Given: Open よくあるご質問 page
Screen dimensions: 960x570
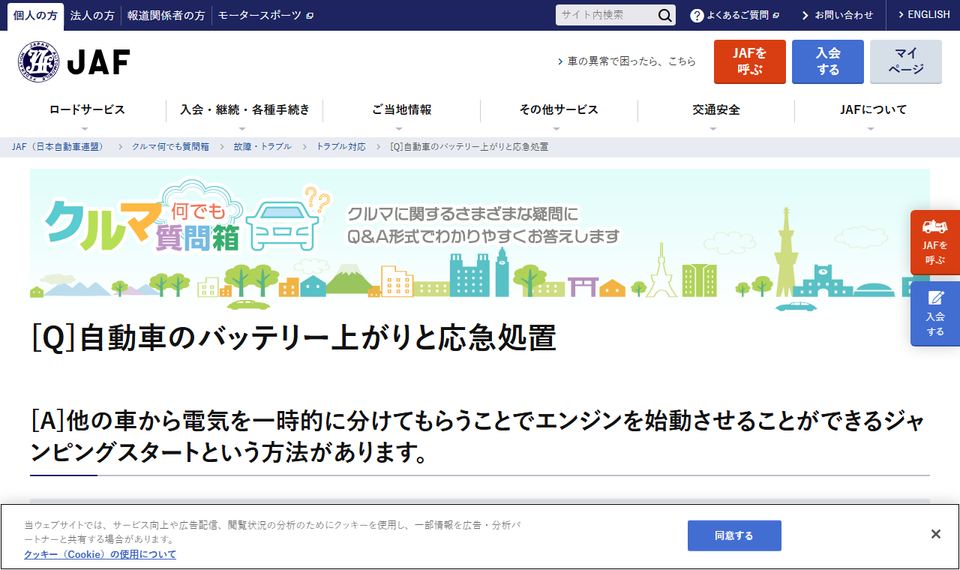Looking at the screenshot, I should click(737, 15).
